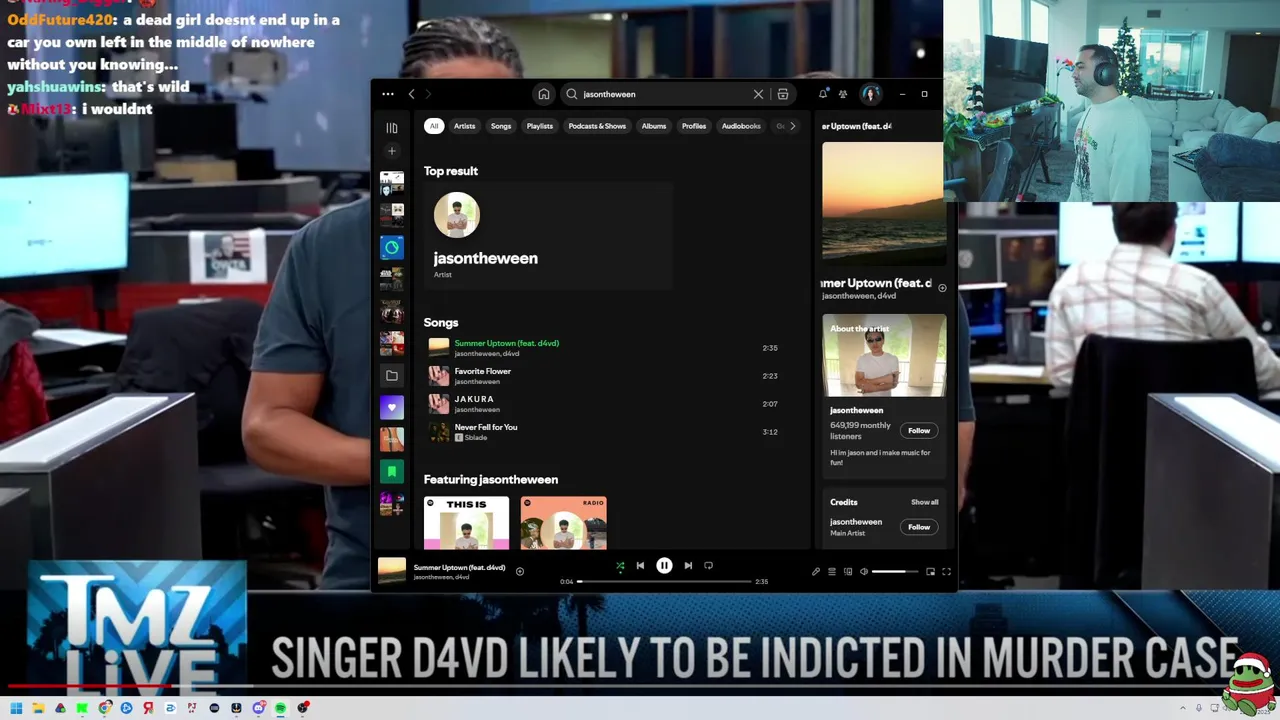Go back using the Spotify back arrow
This screenshot has width=1280, height=720.
click(x=411, y=94)
